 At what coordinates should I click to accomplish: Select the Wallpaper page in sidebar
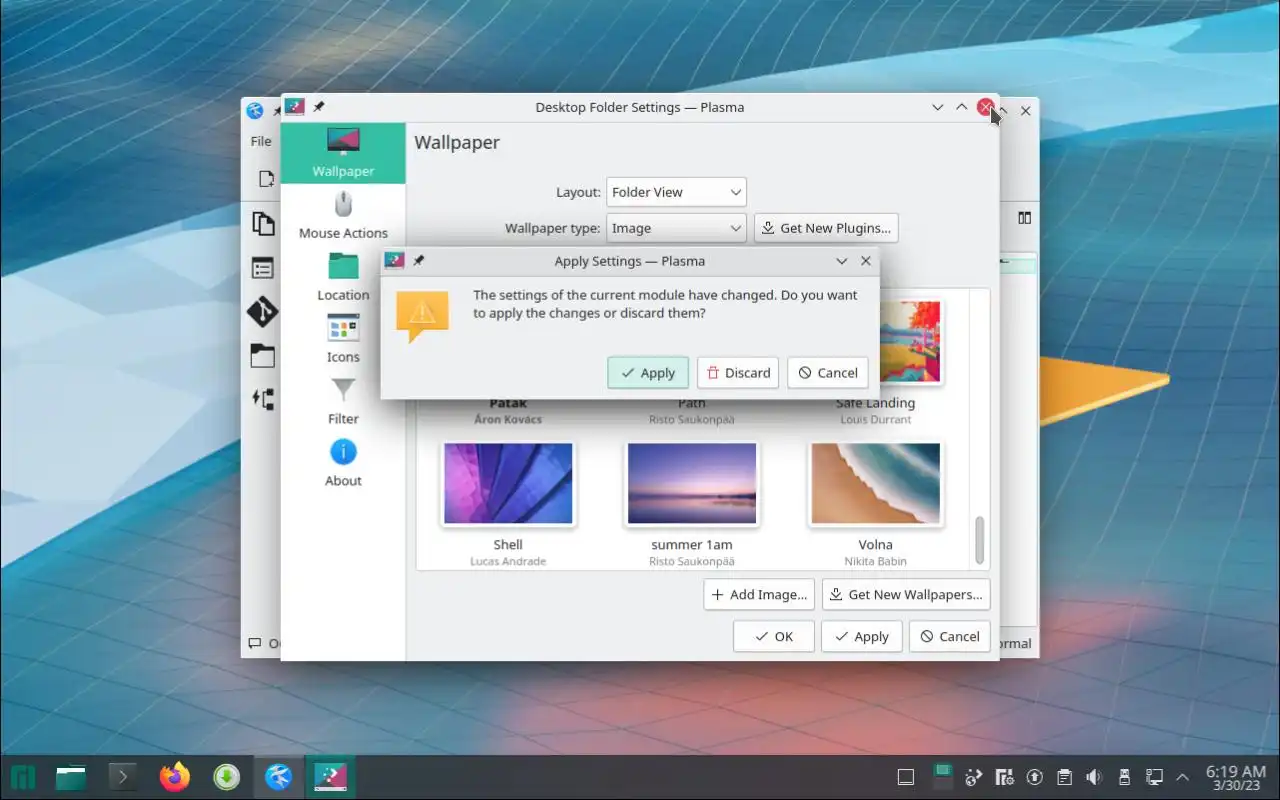point(343,153)
